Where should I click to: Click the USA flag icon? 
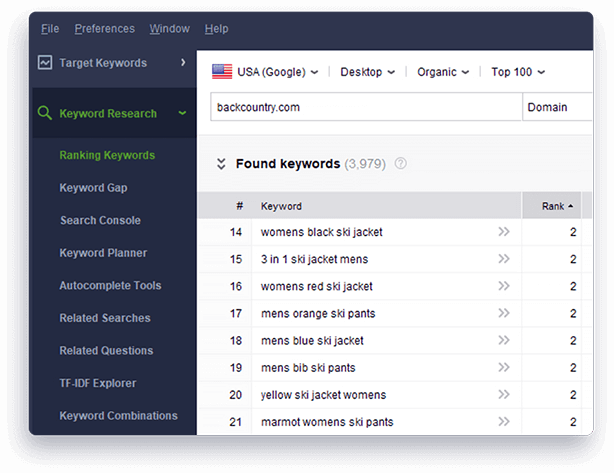click(x=222, y=72)
